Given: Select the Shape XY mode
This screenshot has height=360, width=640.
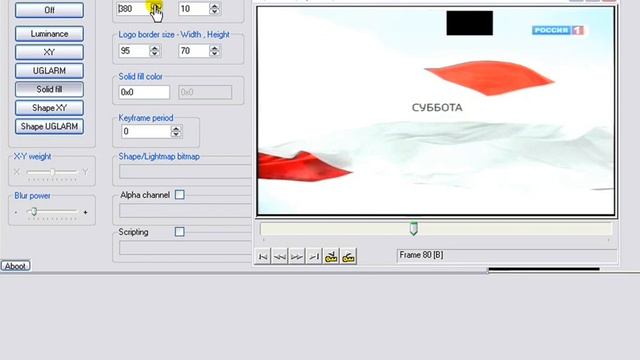Looking at the screenshot, I should [49, 108].
